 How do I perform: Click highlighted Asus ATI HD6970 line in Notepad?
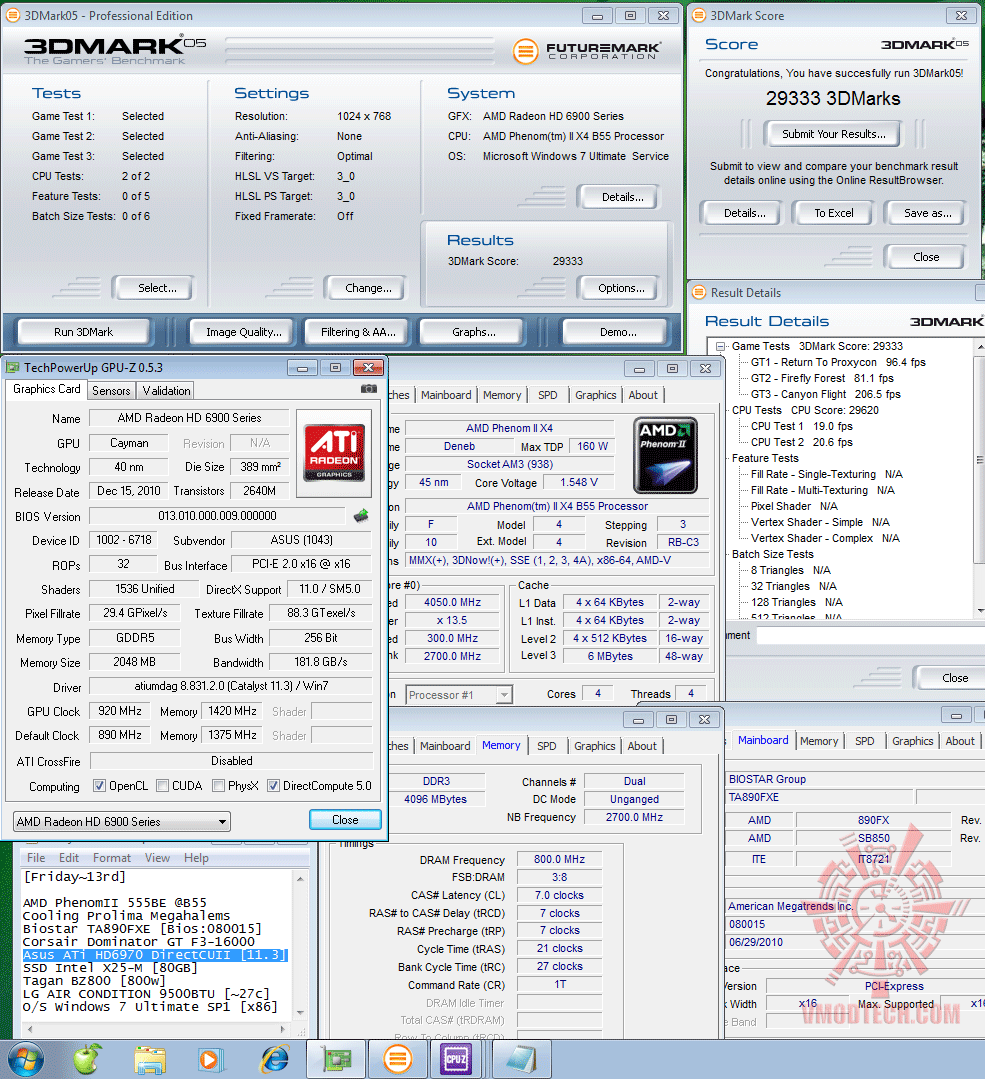click(155, 955)
